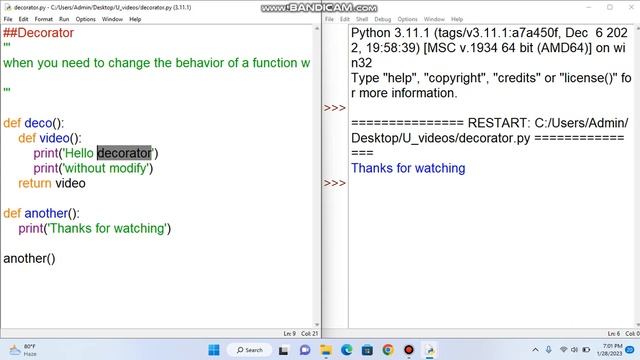Launch Microsoft Edge from the taskbar
The image size is (640, 360).
click(x=347, y=350)
